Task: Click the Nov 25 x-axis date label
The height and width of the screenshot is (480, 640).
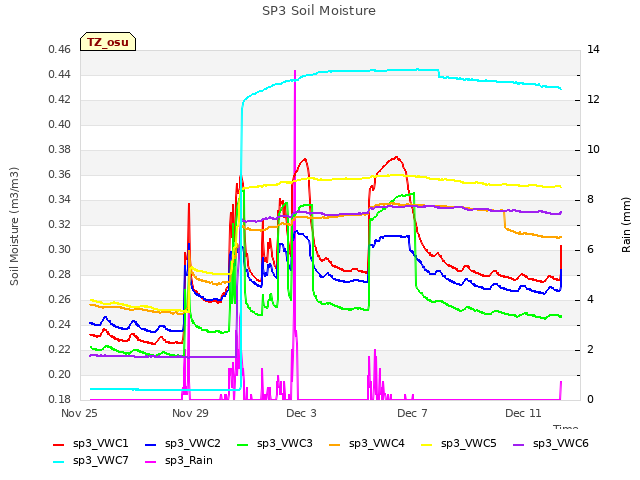Action: coord(79,413)
